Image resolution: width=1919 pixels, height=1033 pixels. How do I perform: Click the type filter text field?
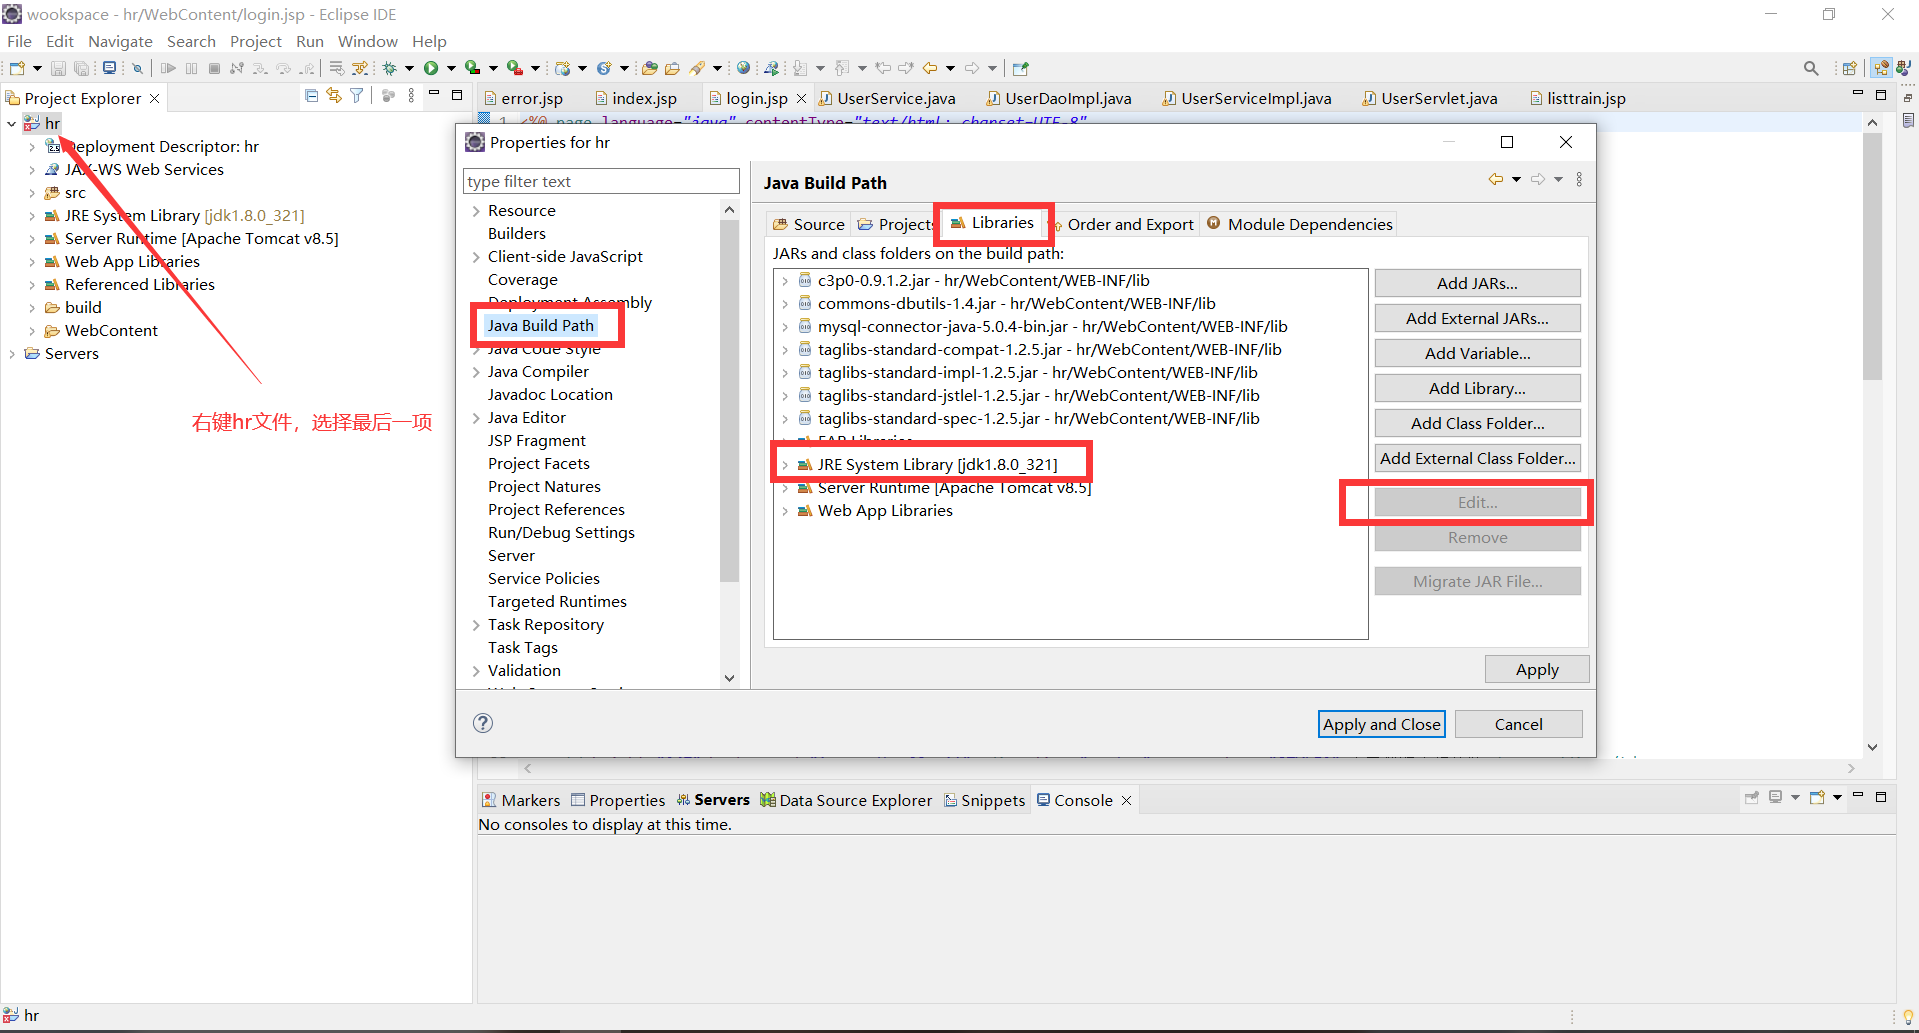coord(601,181)
